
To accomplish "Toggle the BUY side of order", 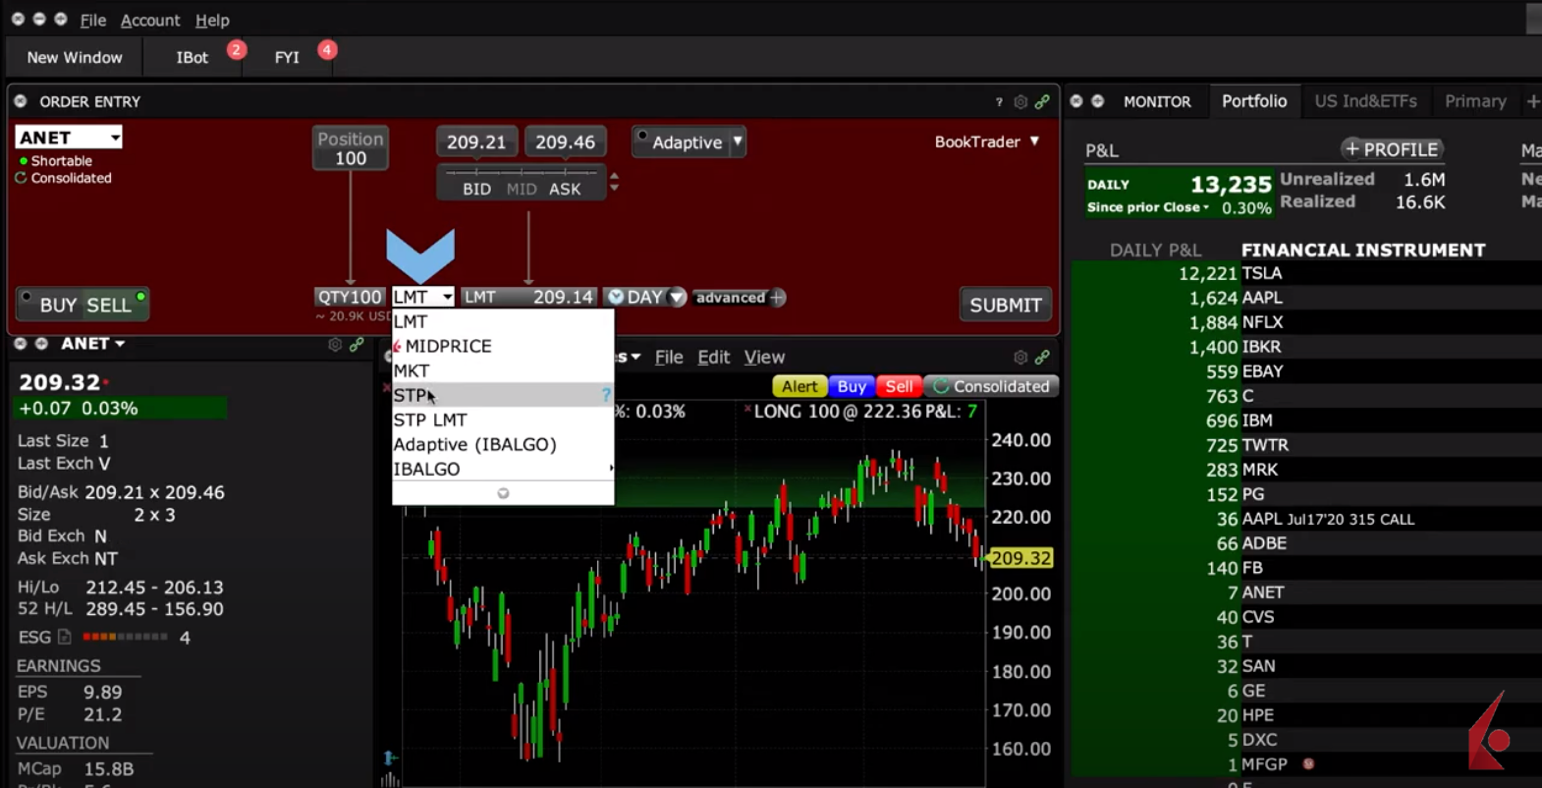I will click(57, 305).
